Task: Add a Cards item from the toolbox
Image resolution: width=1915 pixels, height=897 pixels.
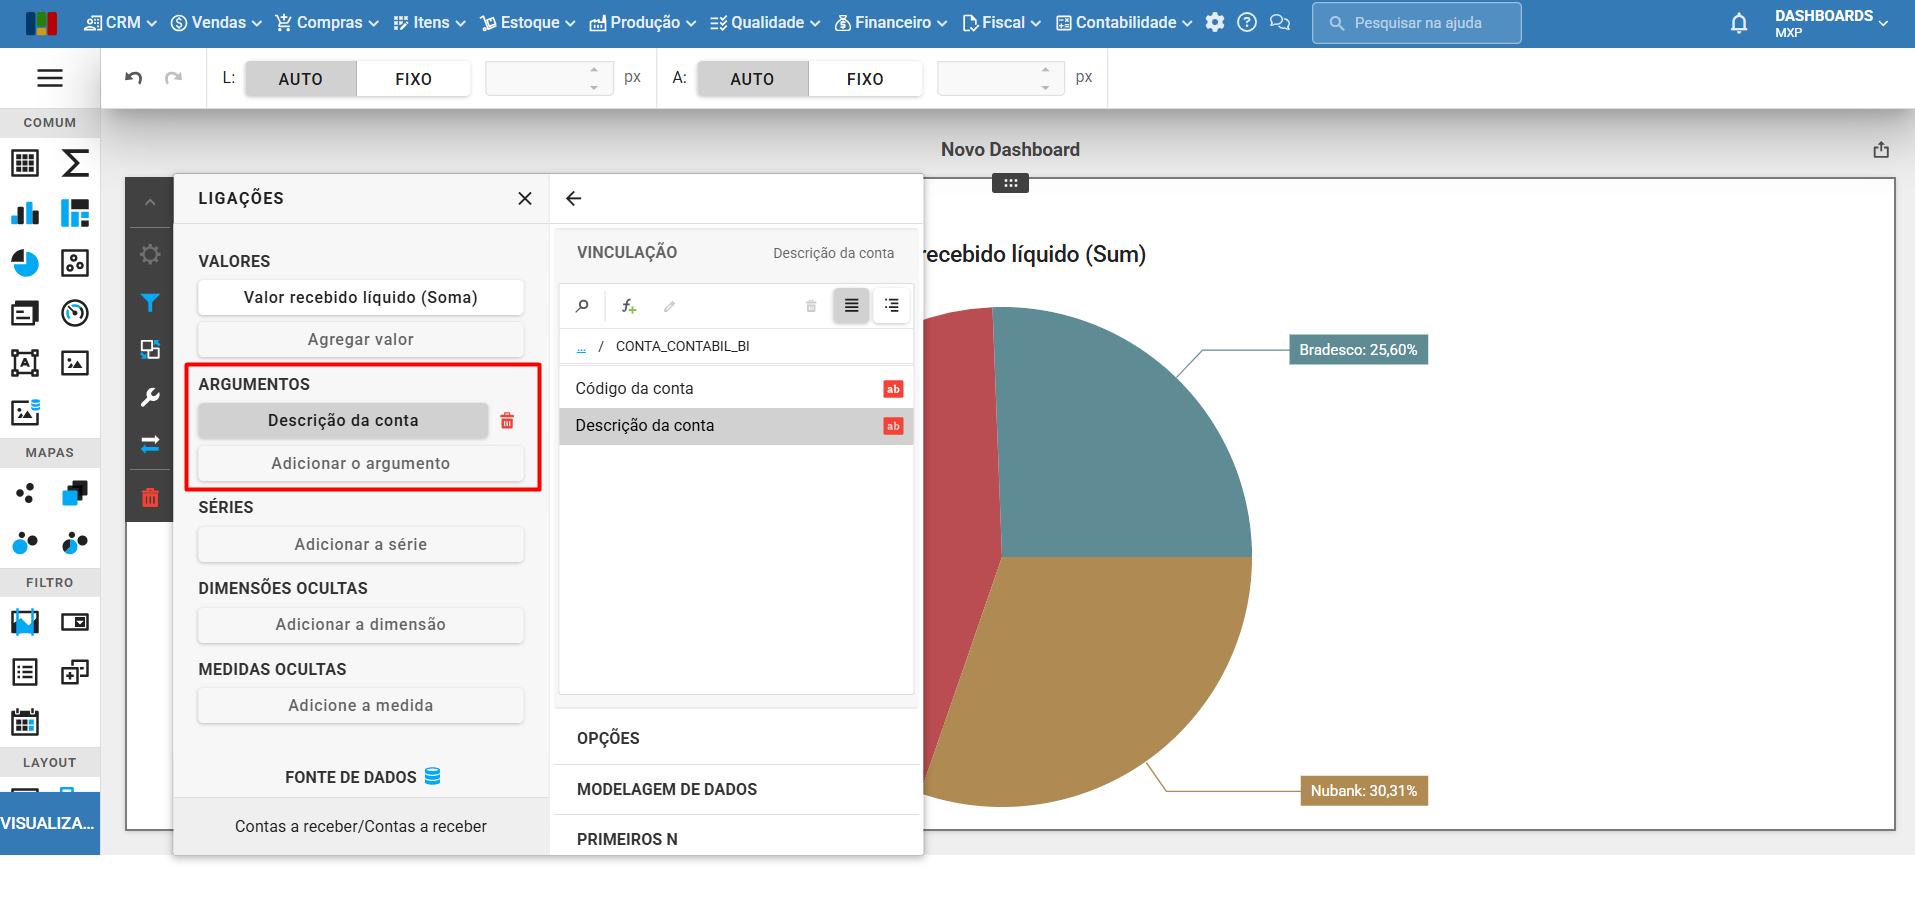Action: pos(25,313)
